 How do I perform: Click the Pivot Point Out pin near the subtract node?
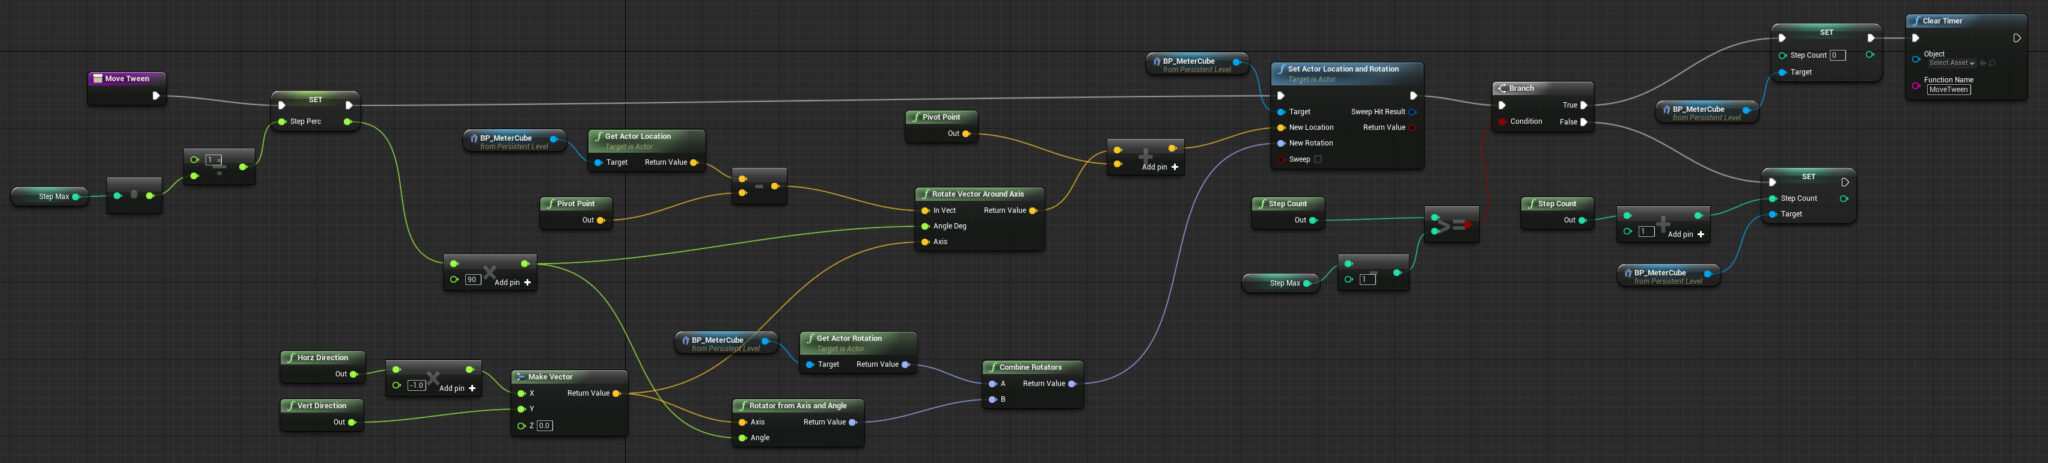click(x=600, y=220)
